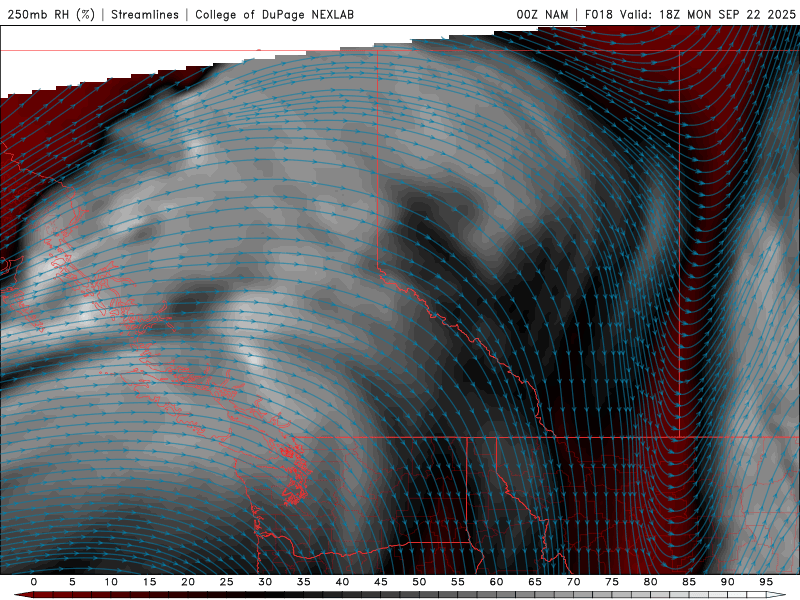800x600 pixels.
Task: Click "College of DuPage NEXLAB" text
Action: pyautogui.click(x=274, y=15)
